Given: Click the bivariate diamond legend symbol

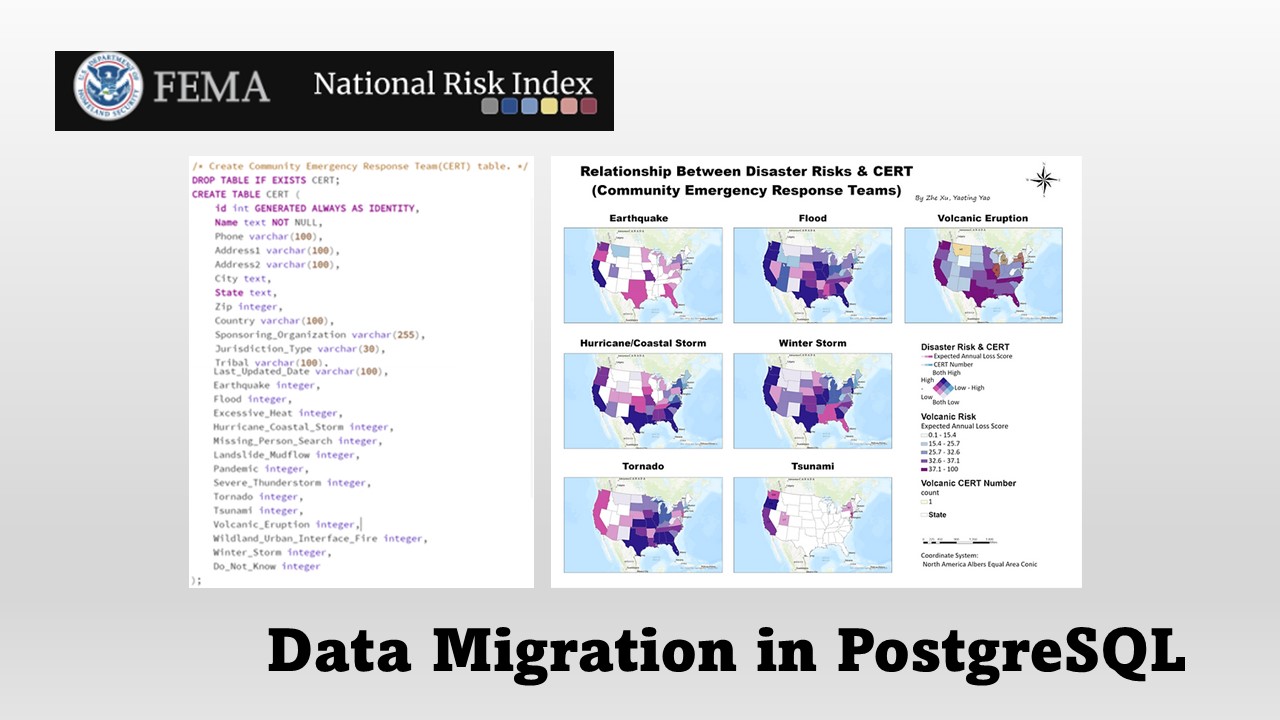Looking at the screenshot, I should [x=944, y=387].
